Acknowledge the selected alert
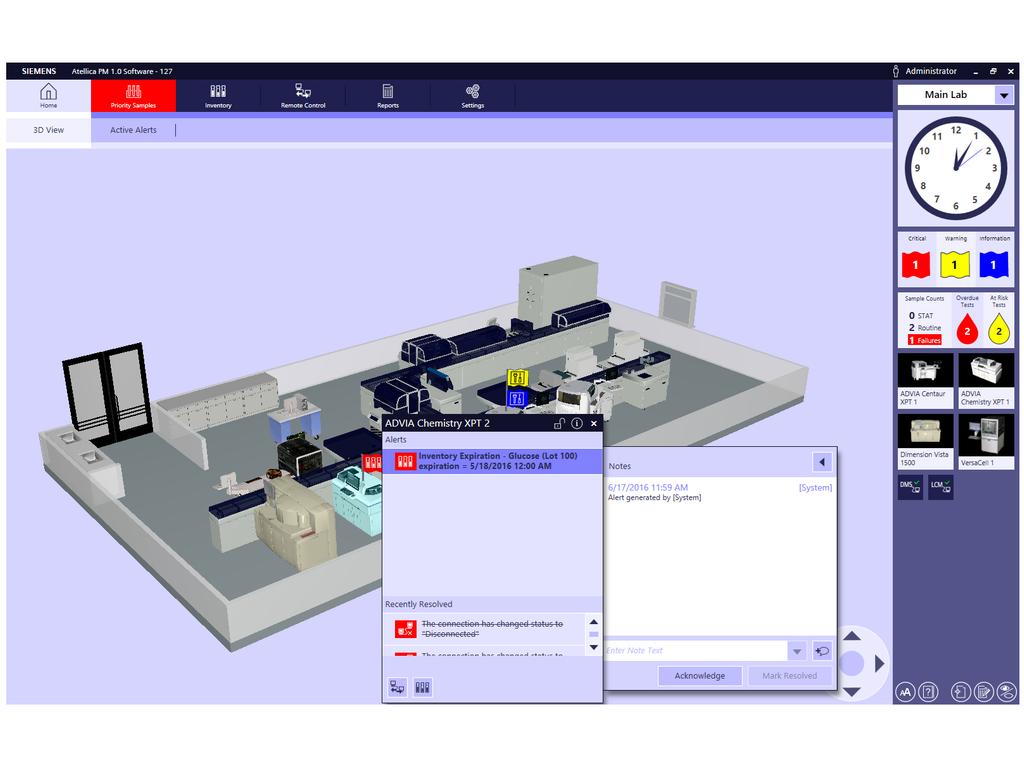1024x768 pixels. pos(699,675)
